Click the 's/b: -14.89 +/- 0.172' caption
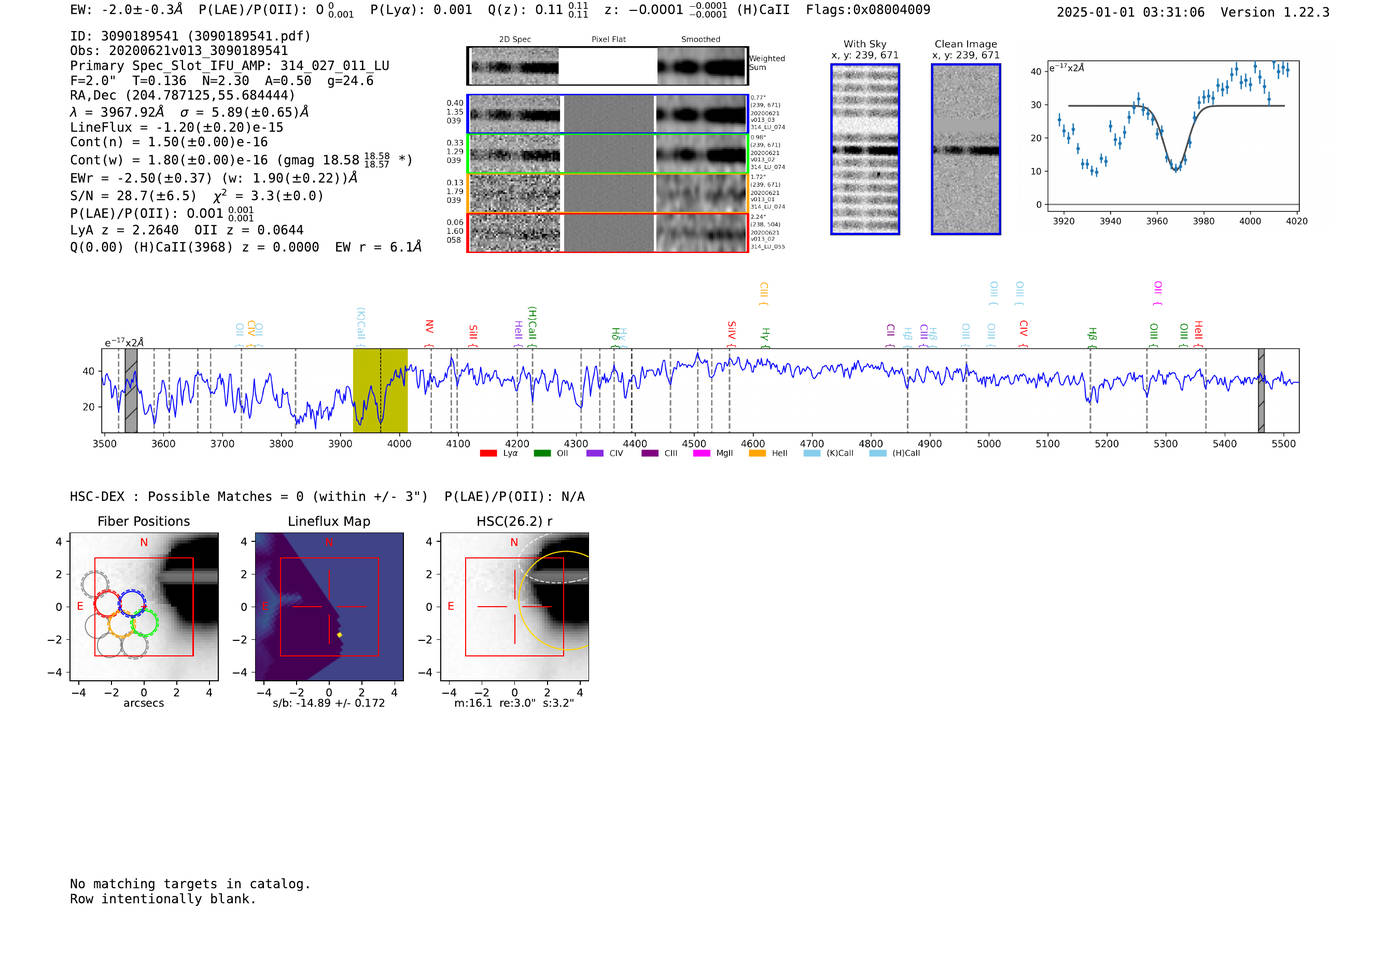The image size is (1400, 953). point(329,703)
